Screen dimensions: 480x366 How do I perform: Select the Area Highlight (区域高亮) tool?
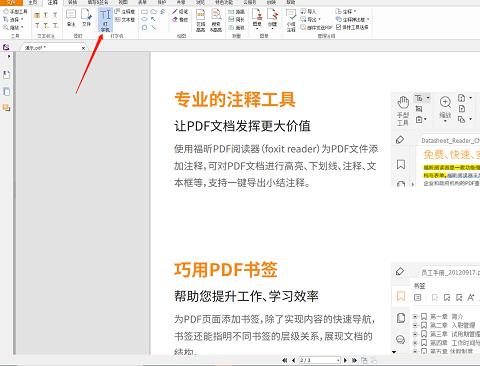pos(200,20)
